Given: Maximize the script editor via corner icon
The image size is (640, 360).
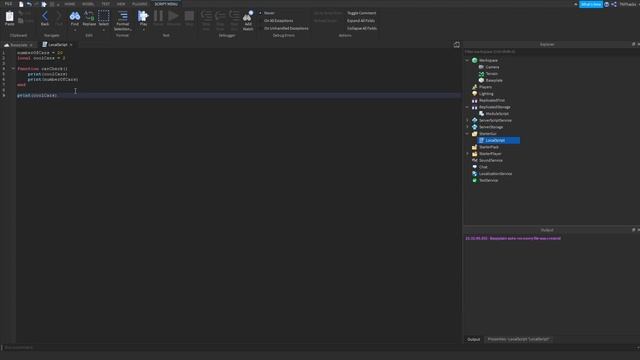Looking at the screenshot, I should pyautogui.click(x=457, y=44).
